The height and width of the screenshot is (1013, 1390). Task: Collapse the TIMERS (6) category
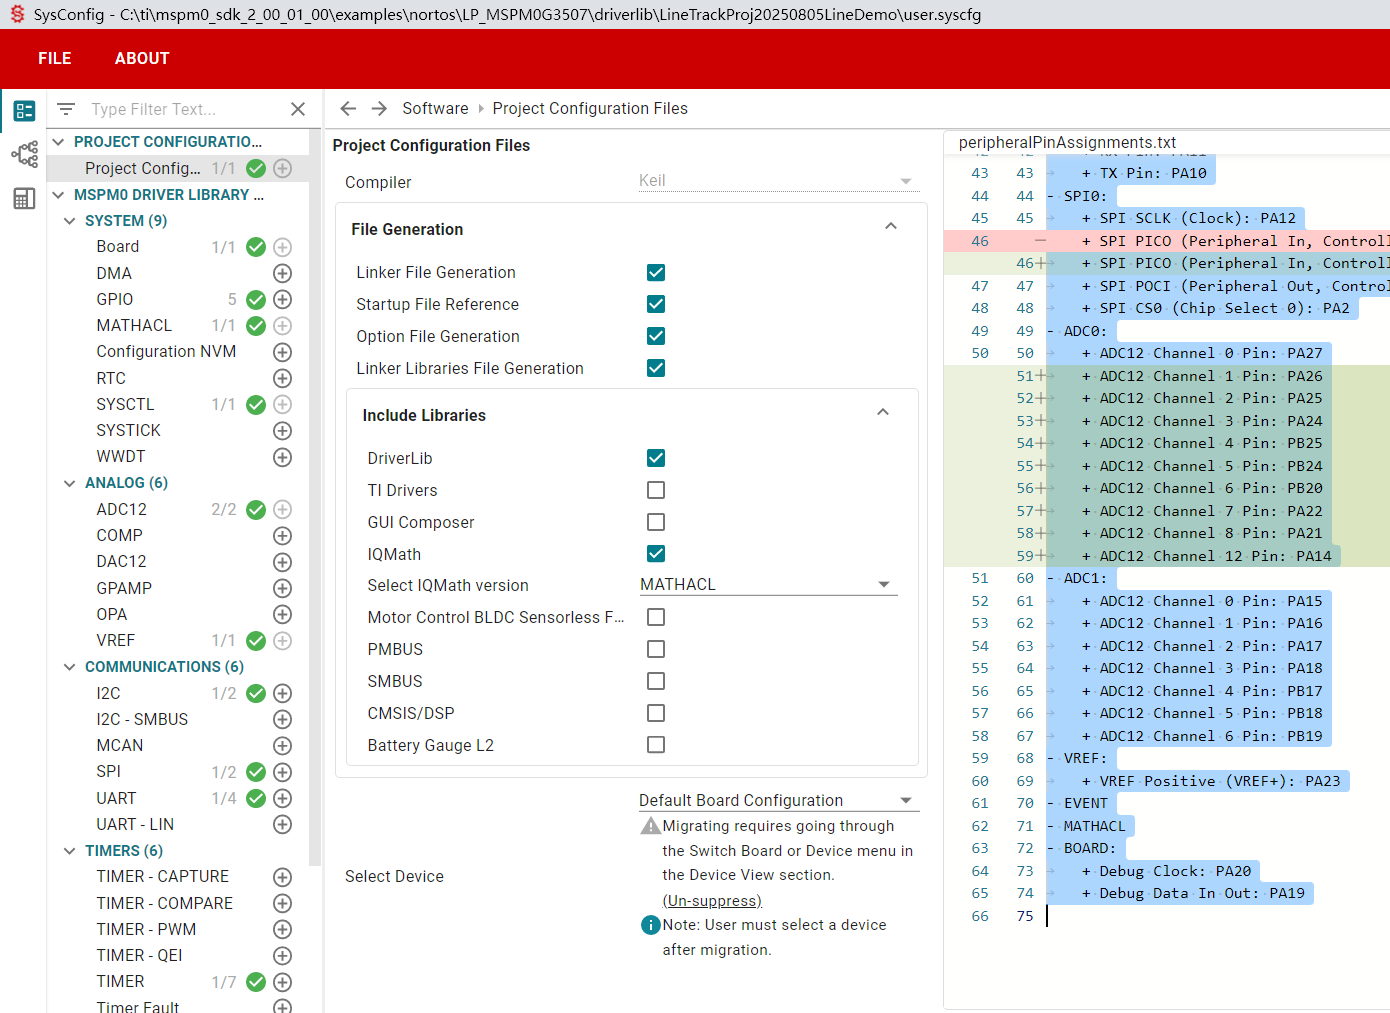click(x=69, y=851)
